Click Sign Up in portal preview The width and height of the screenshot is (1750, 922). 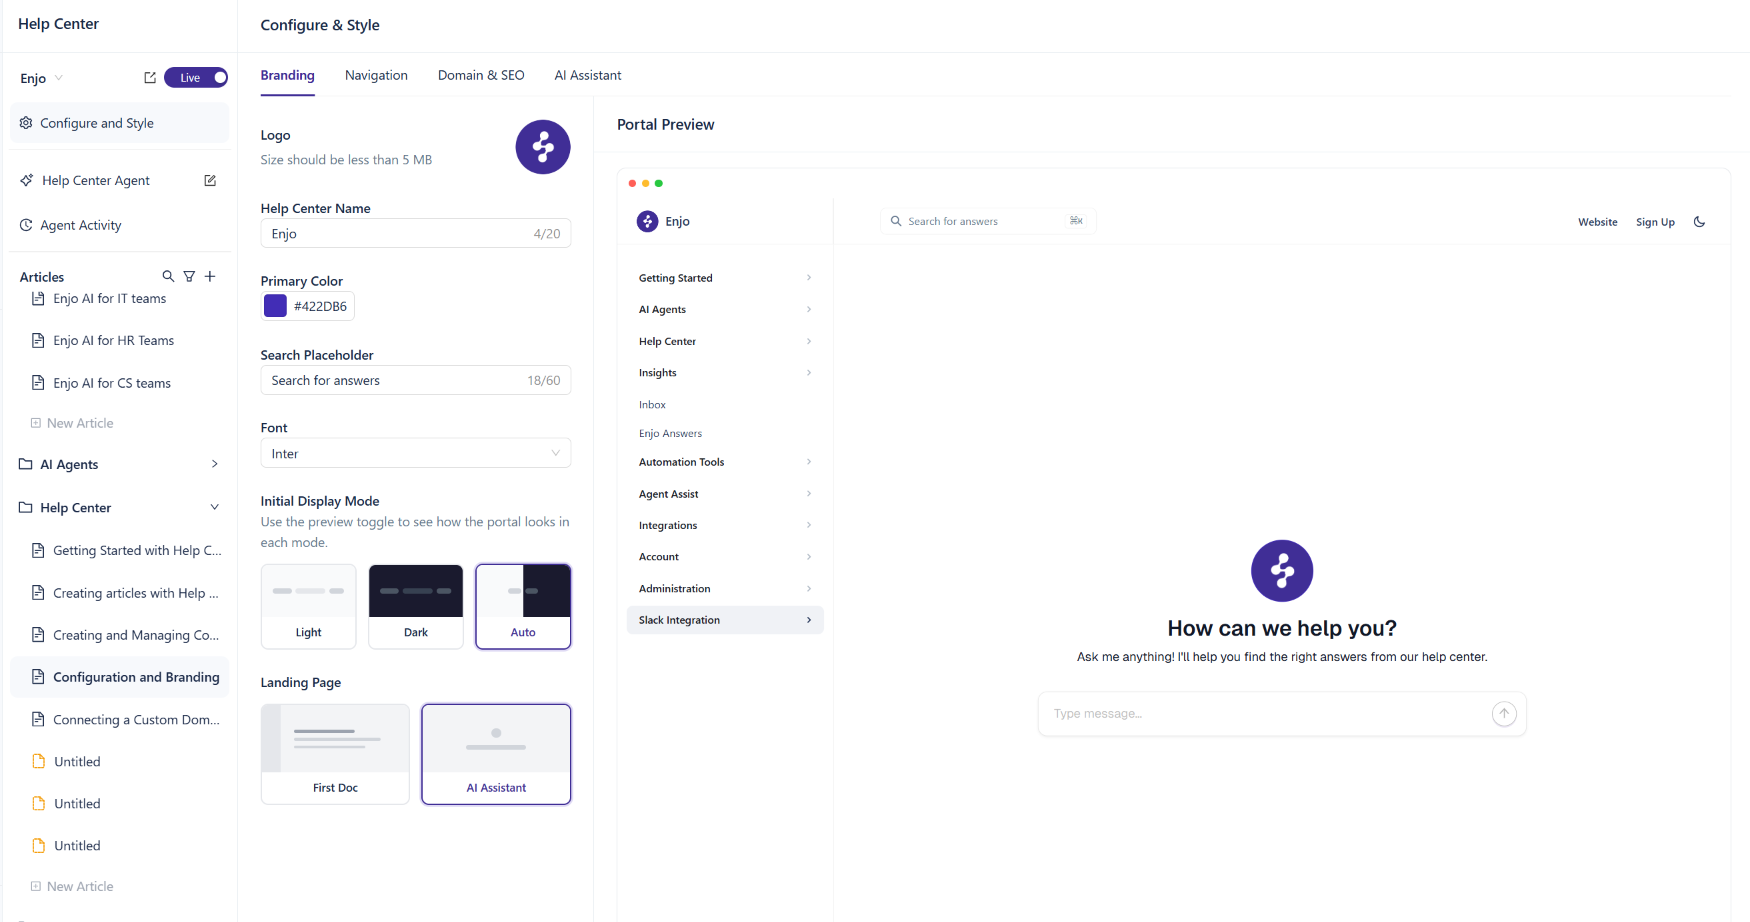click(x=1655, y=222)
